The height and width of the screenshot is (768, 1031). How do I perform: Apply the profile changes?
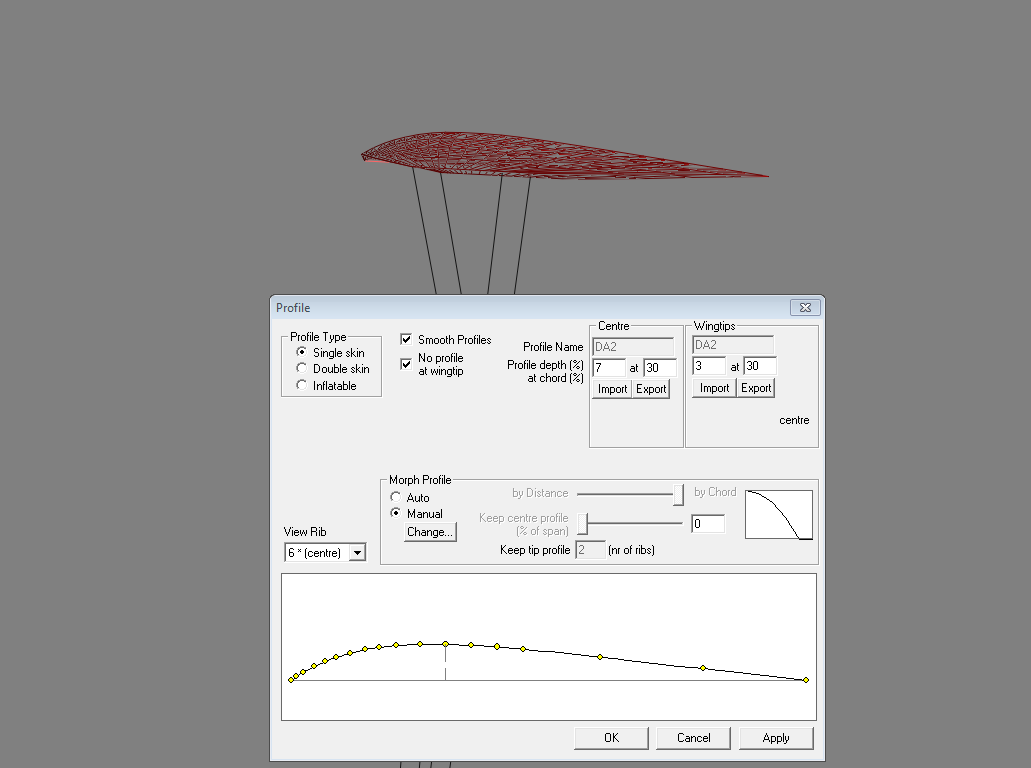[775, 738]
